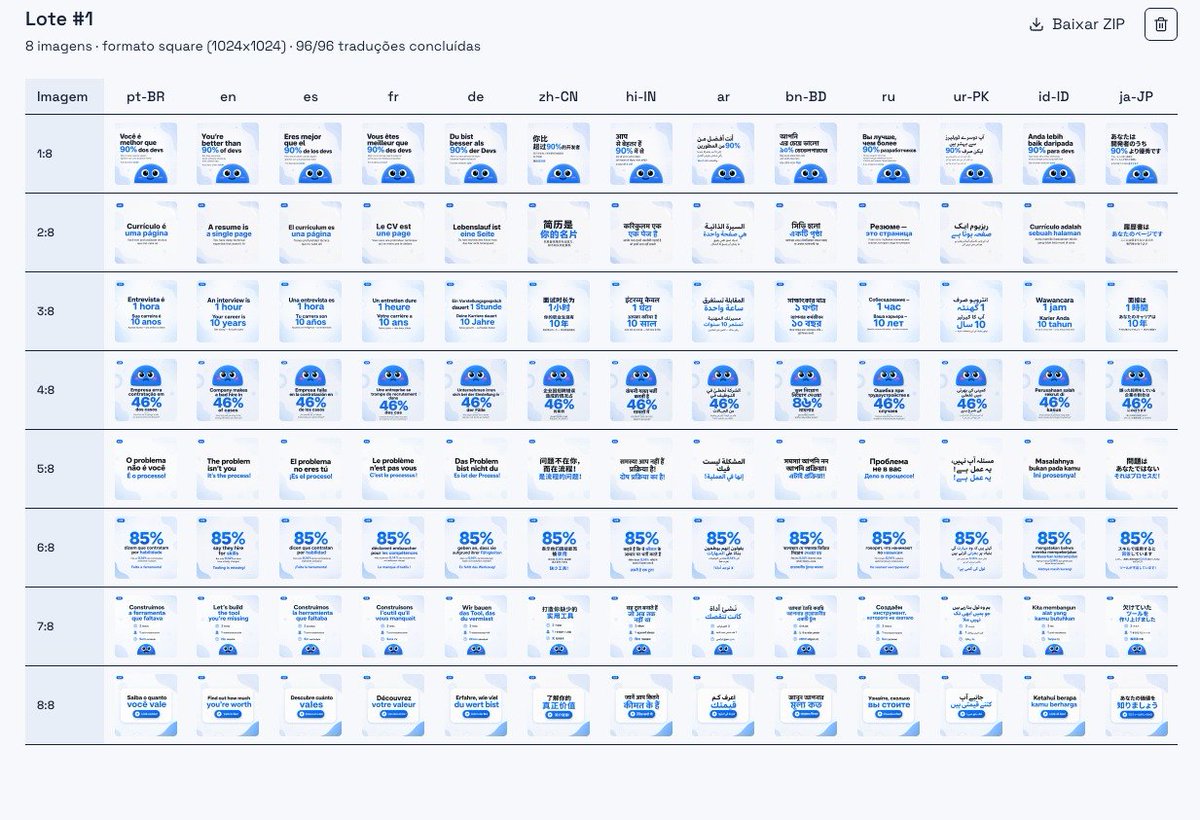
Task: Open the ar thumbnail in row 2:8
Action: point(724,232)
